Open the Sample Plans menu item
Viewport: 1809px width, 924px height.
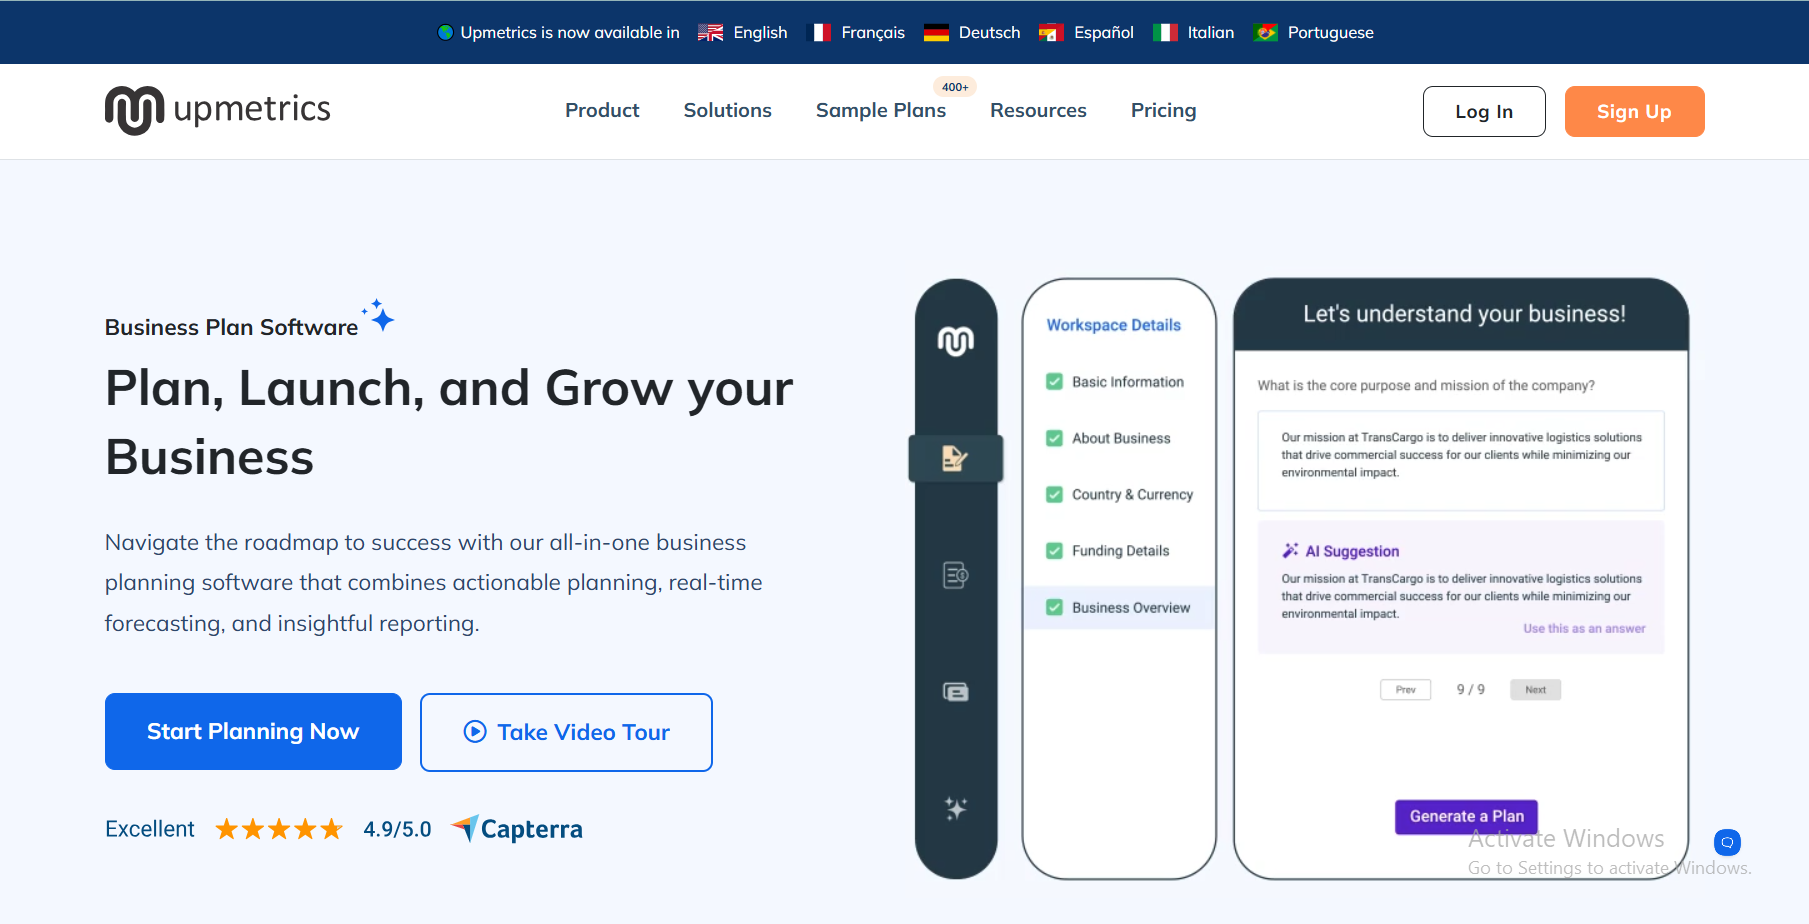tap(880, 111)
